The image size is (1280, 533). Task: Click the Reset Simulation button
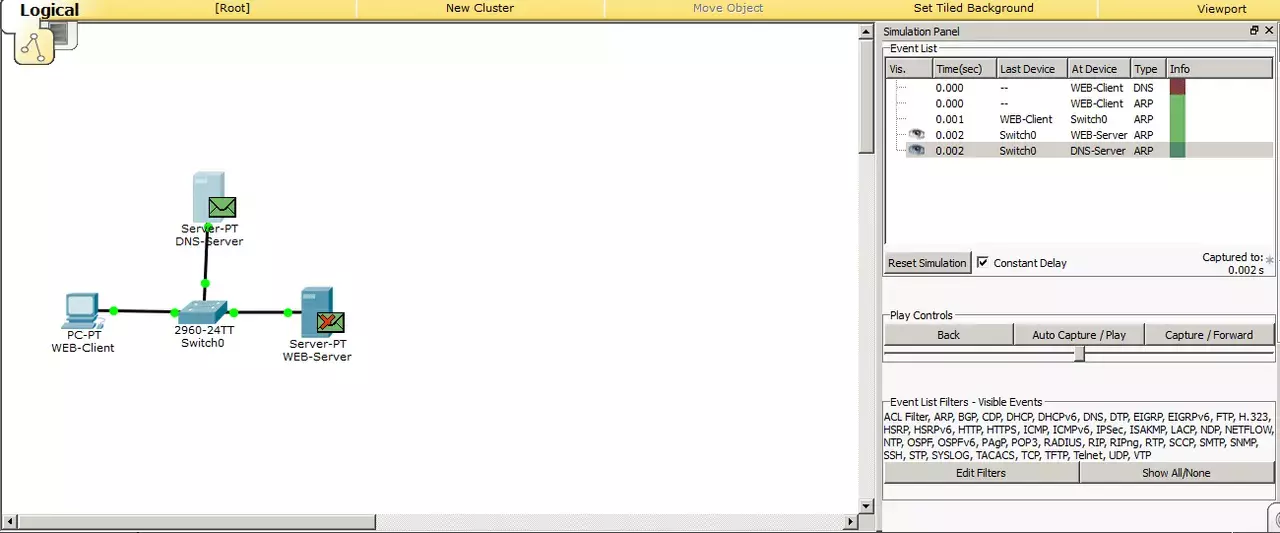(x=928, y=263)
